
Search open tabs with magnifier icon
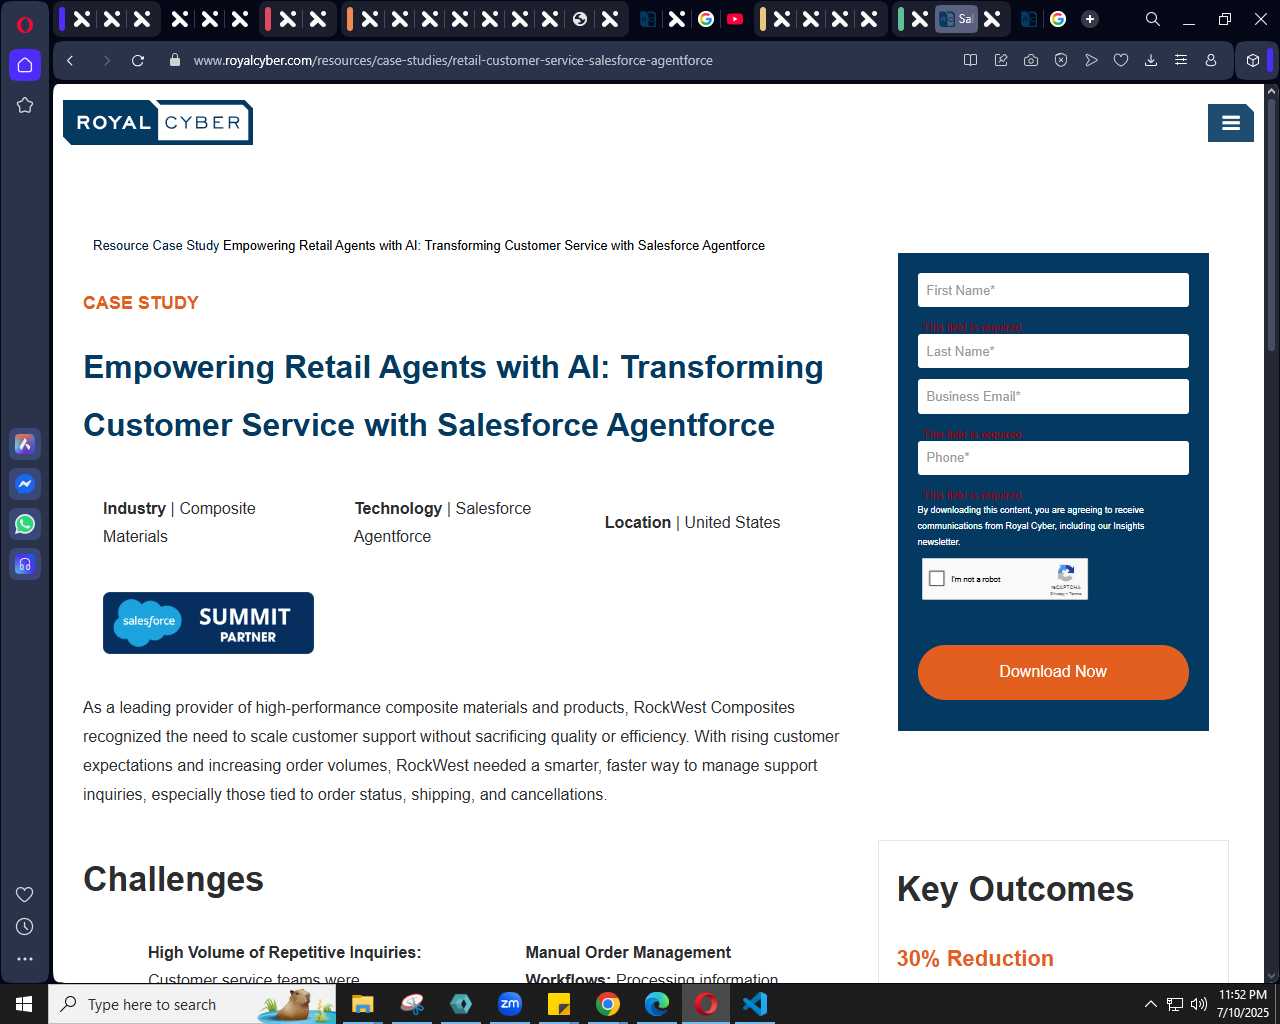point(1153,19)
